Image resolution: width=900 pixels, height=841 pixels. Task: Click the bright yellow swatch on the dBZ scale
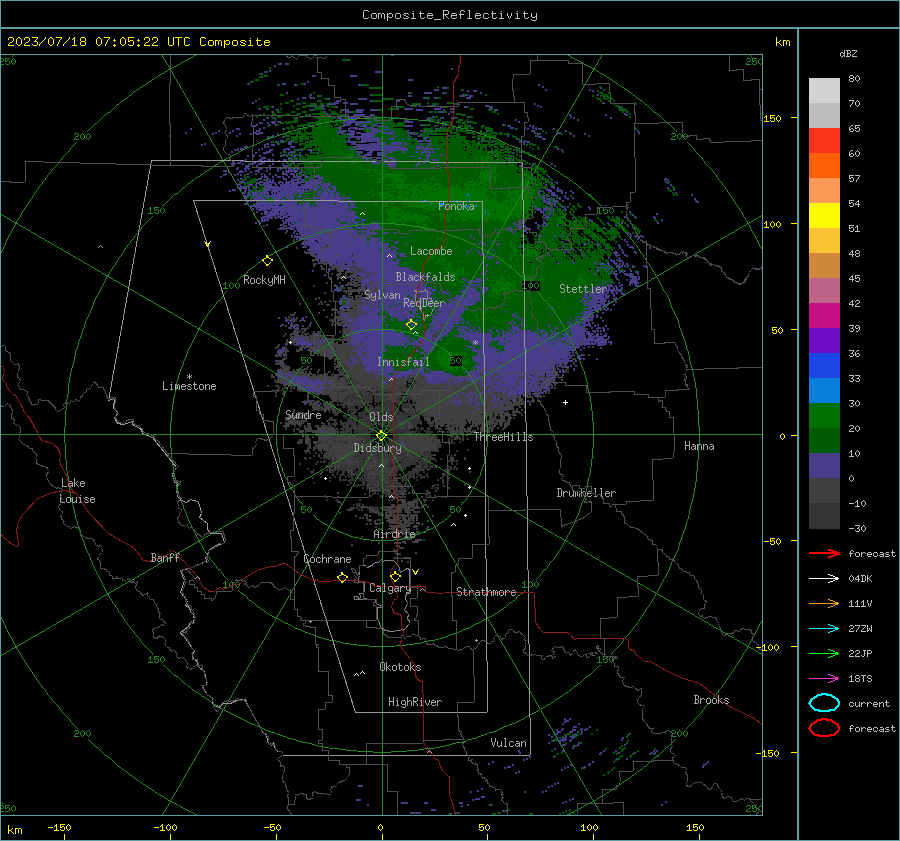pyautogui.click(x=824, y=216)
